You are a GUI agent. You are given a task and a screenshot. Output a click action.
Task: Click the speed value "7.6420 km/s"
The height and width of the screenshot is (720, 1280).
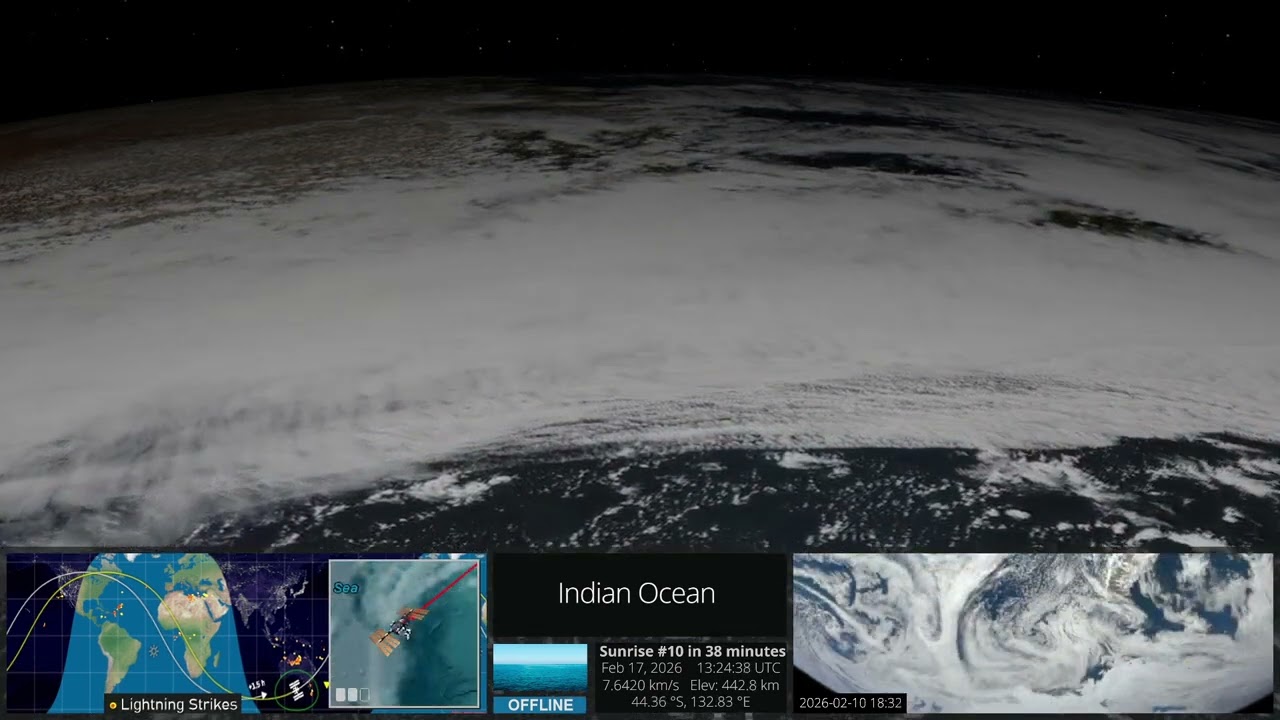click(640, 685)
